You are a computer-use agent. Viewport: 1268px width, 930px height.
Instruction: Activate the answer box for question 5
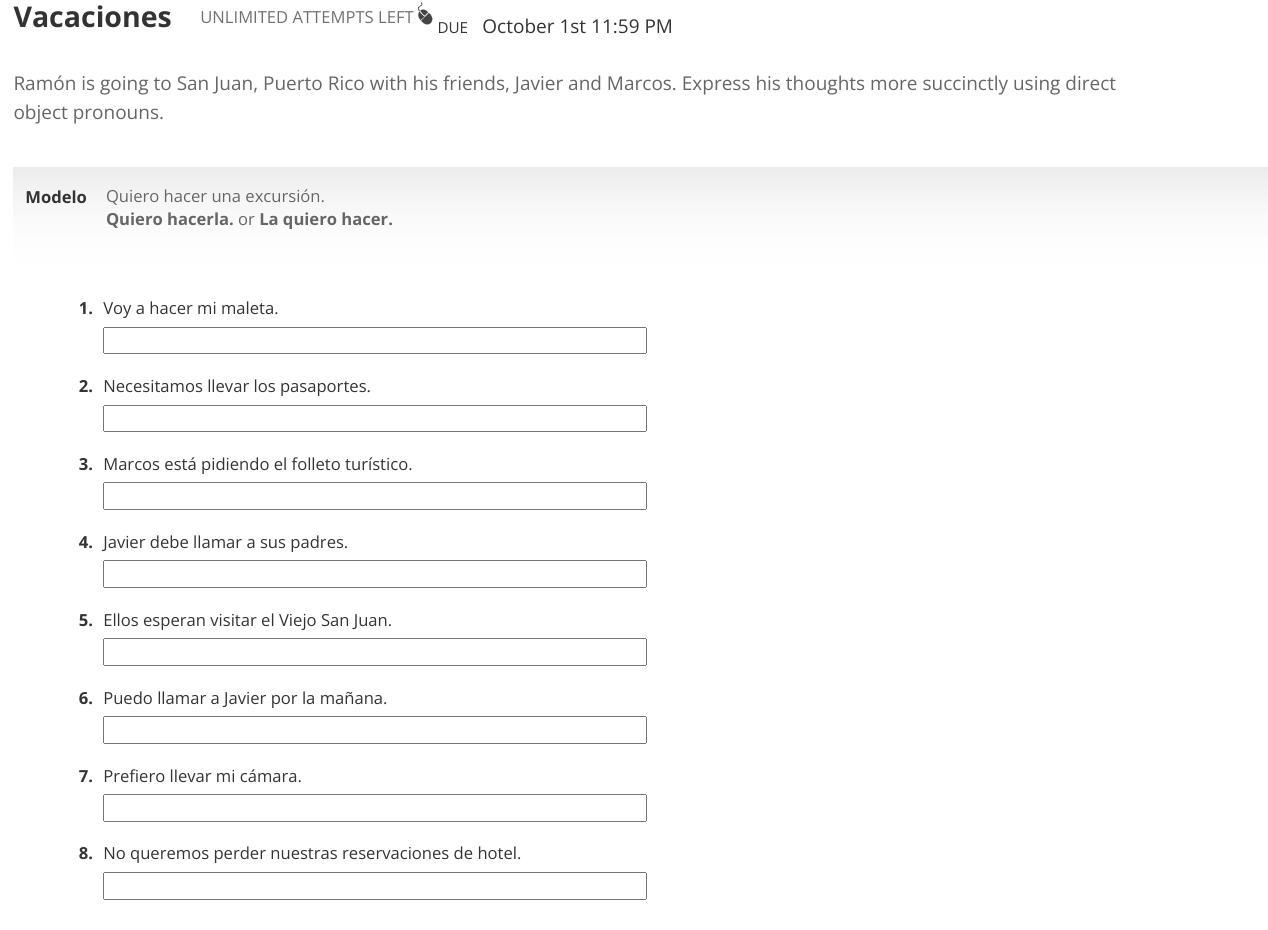374,652
